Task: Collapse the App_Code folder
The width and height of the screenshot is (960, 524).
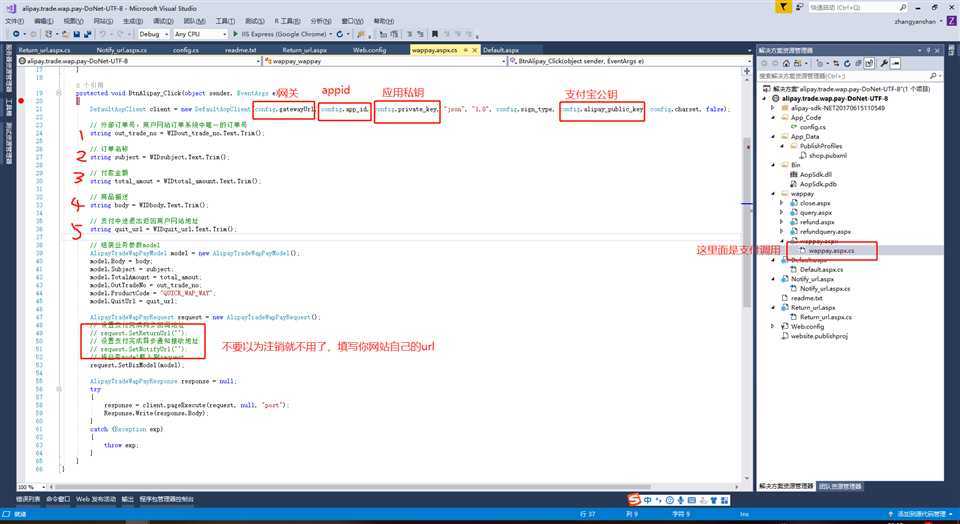Action: coord(773,118)
